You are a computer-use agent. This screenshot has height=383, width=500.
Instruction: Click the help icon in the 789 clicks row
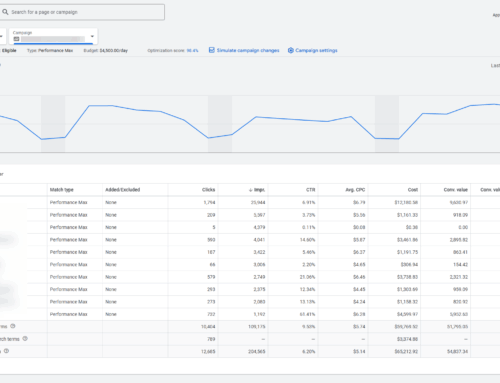coord(25,339)
